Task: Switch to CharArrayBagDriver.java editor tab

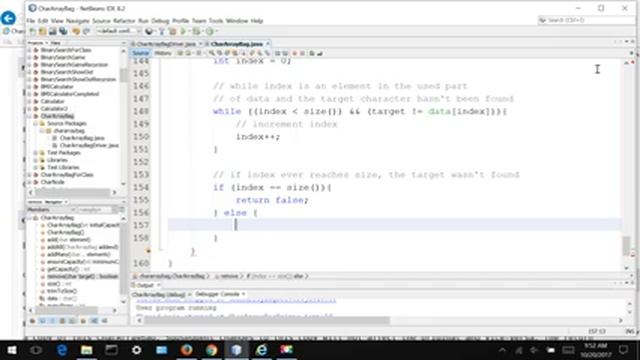Action: click(166, 44)
